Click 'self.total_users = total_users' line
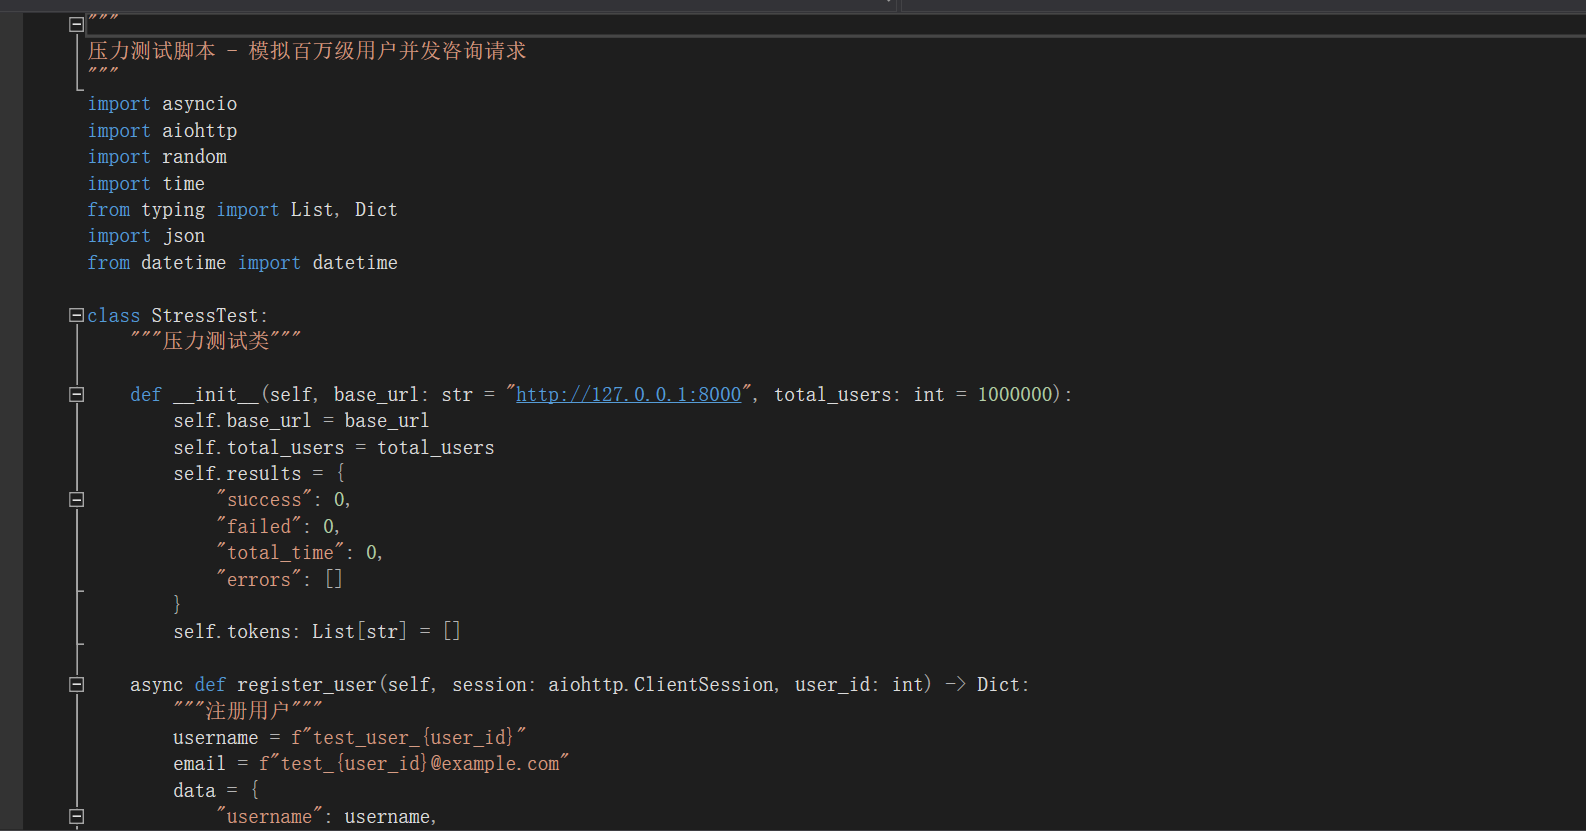 [333, 447]
